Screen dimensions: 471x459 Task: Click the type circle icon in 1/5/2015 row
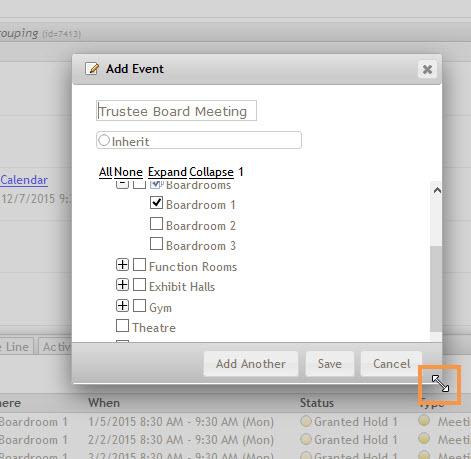tap(424, 421)
